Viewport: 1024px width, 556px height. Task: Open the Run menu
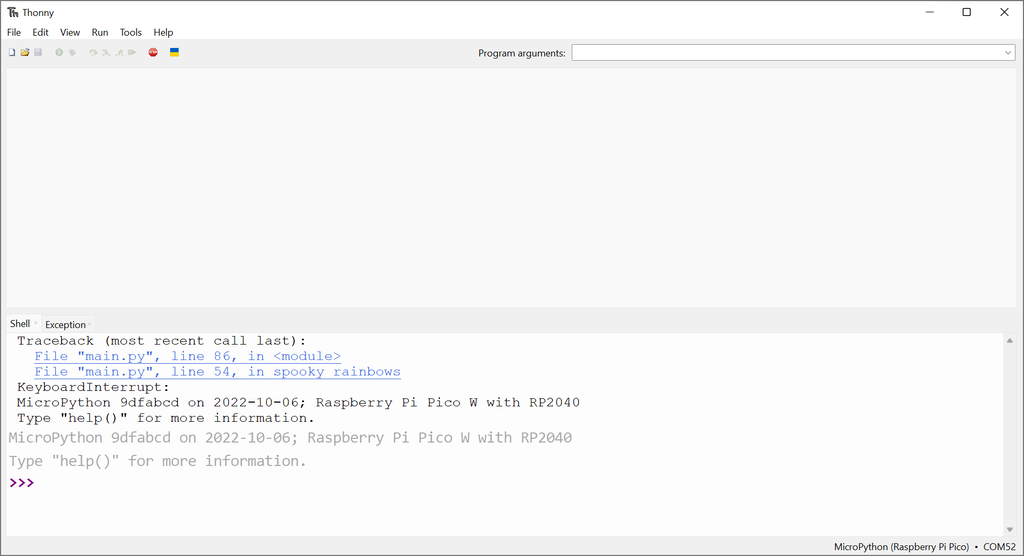(x=100, y=32)
